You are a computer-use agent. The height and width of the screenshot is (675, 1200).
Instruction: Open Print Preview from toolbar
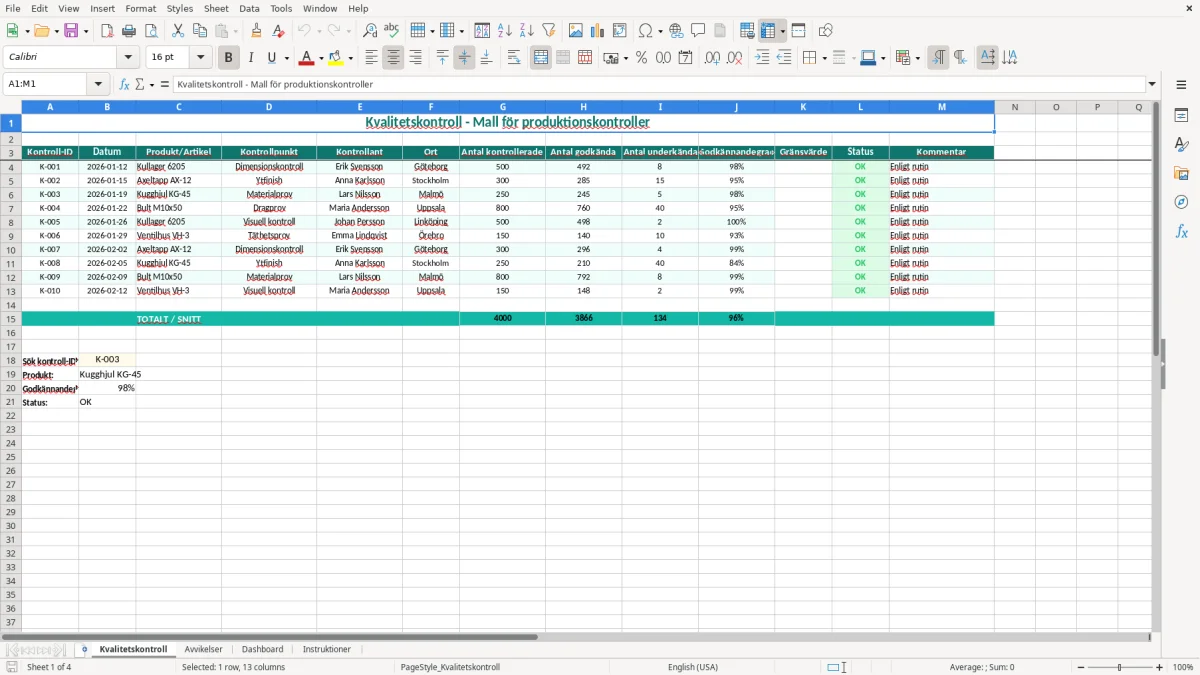pyautogui.click(x=151, y=31)
